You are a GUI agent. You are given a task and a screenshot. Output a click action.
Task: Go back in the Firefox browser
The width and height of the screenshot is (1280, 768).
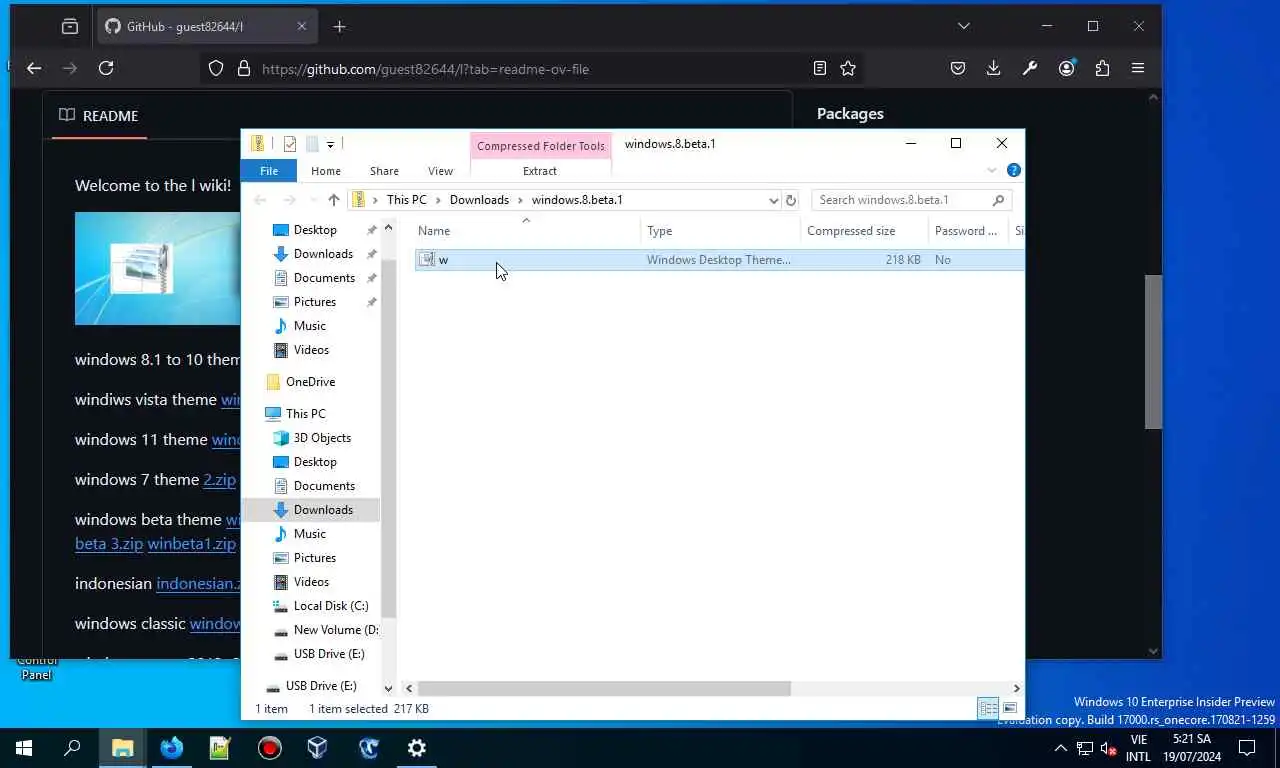point(34,68)
